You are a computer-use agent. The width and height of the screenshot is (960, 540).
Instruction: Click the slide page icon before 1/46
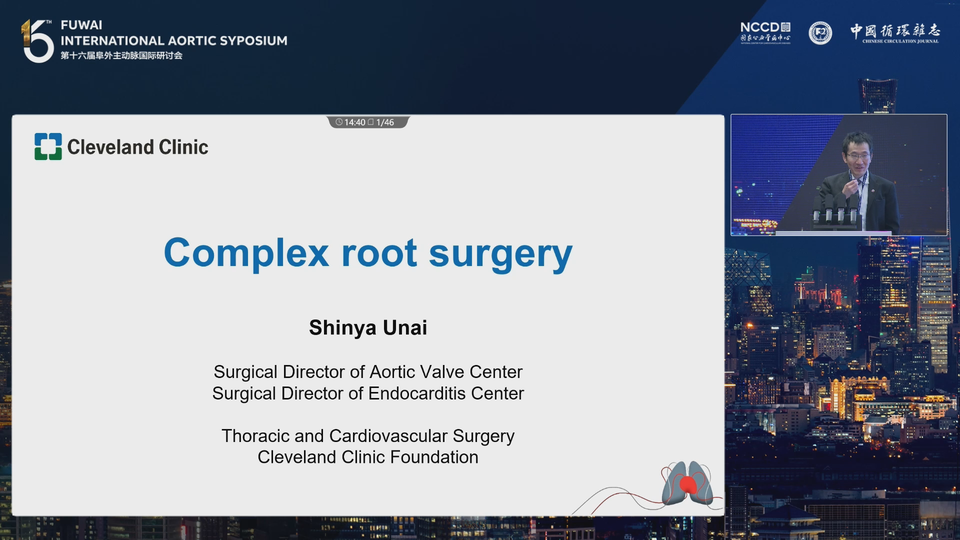[370, 122]
